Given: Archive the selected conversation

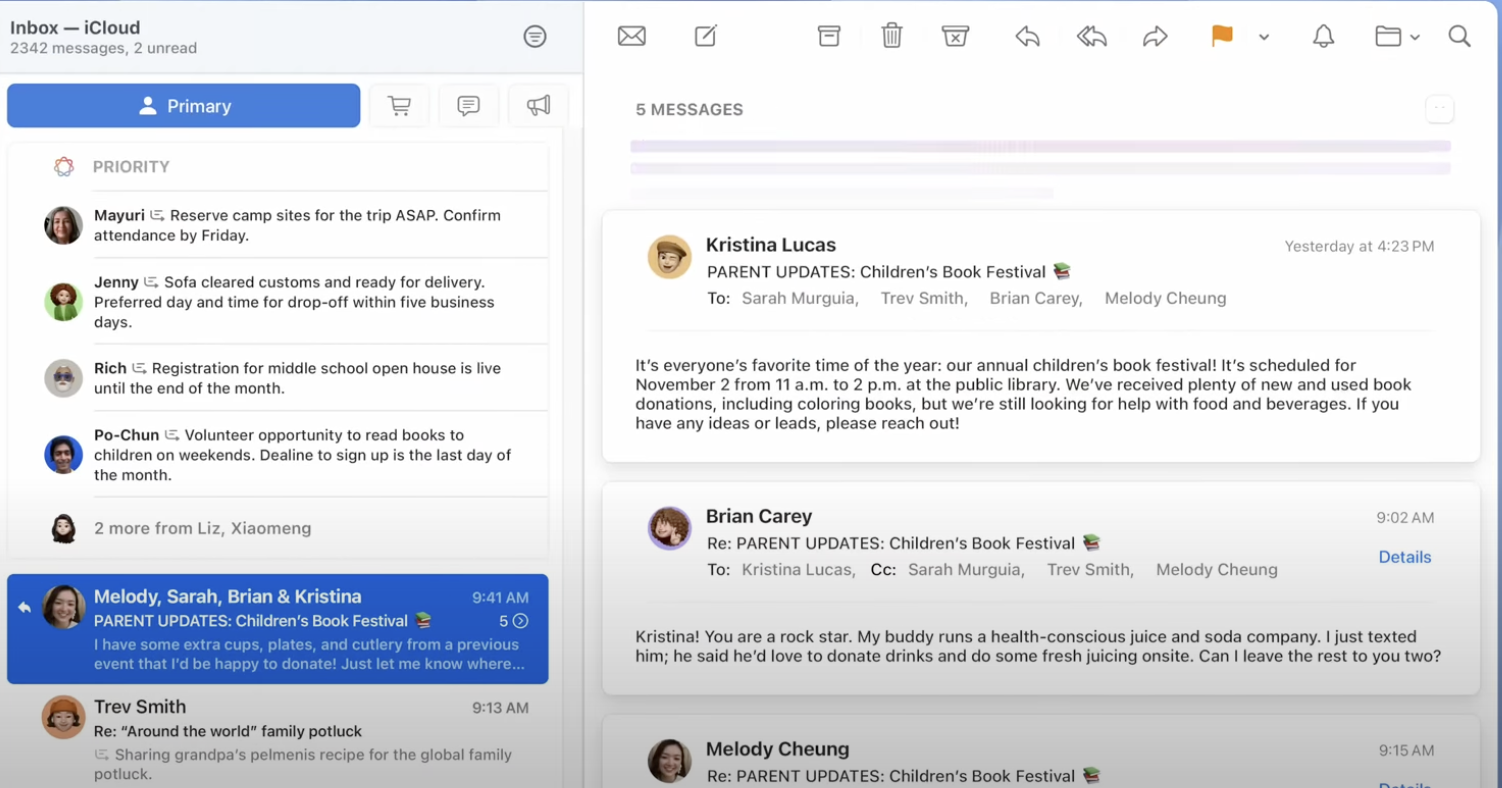Looking at the screenshot, I should click(x=829, y=36).
